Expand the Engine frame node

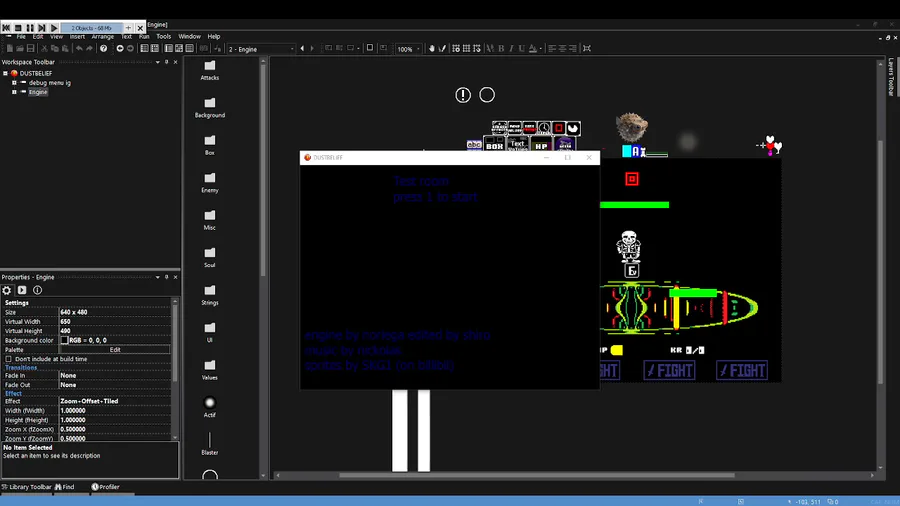coord(14,92)
